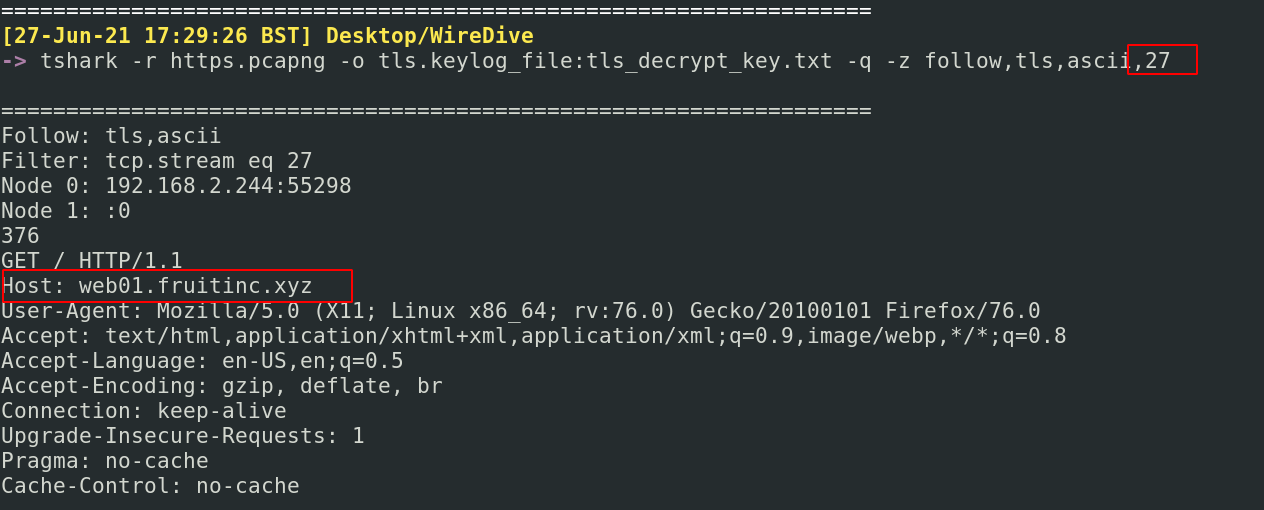Click the Filter: tcp.stream eq 27 line

point(157,161)
